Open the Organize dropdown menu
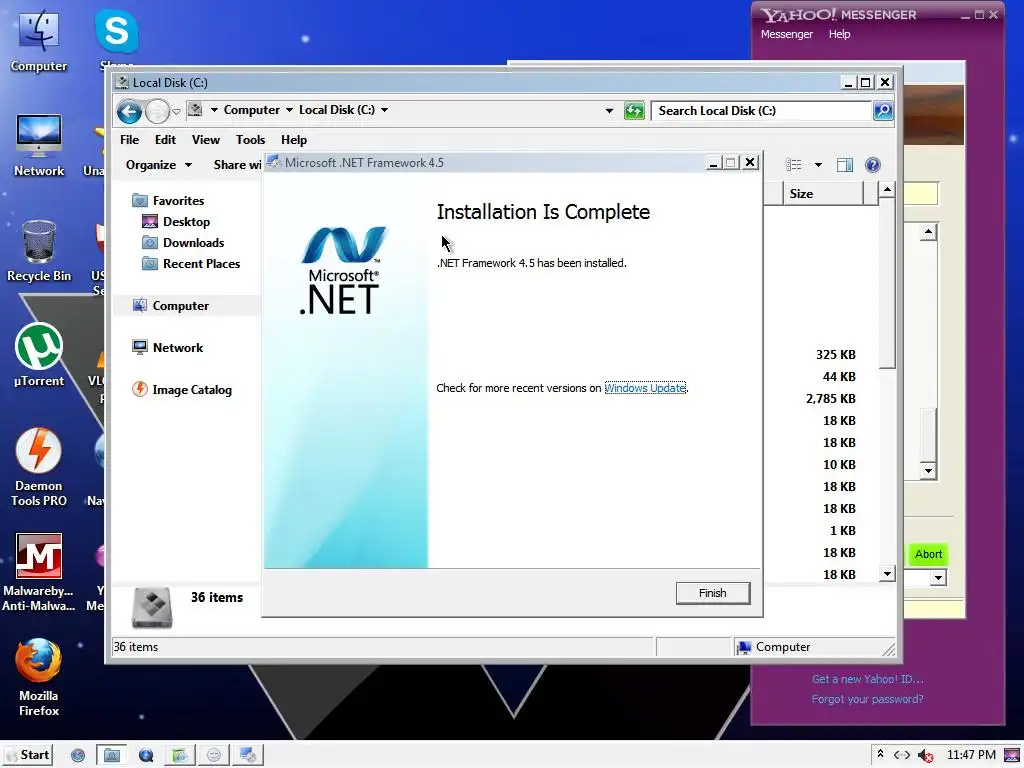 (x=159, y=165)
